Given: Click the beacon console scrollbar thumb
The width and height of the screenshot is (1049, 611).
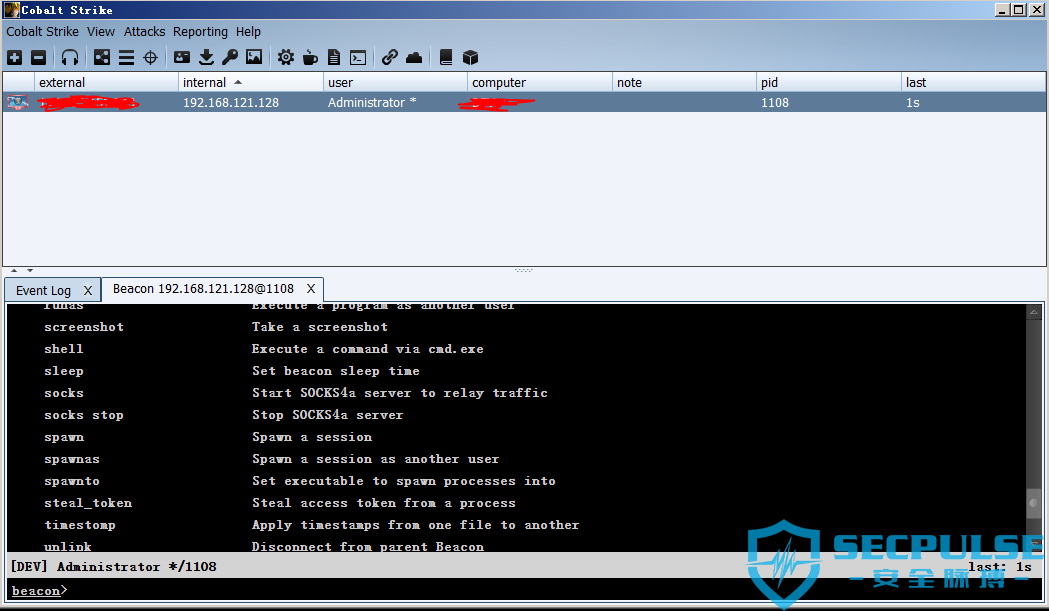Looking at the screenshot, I should coord(1034,503).
